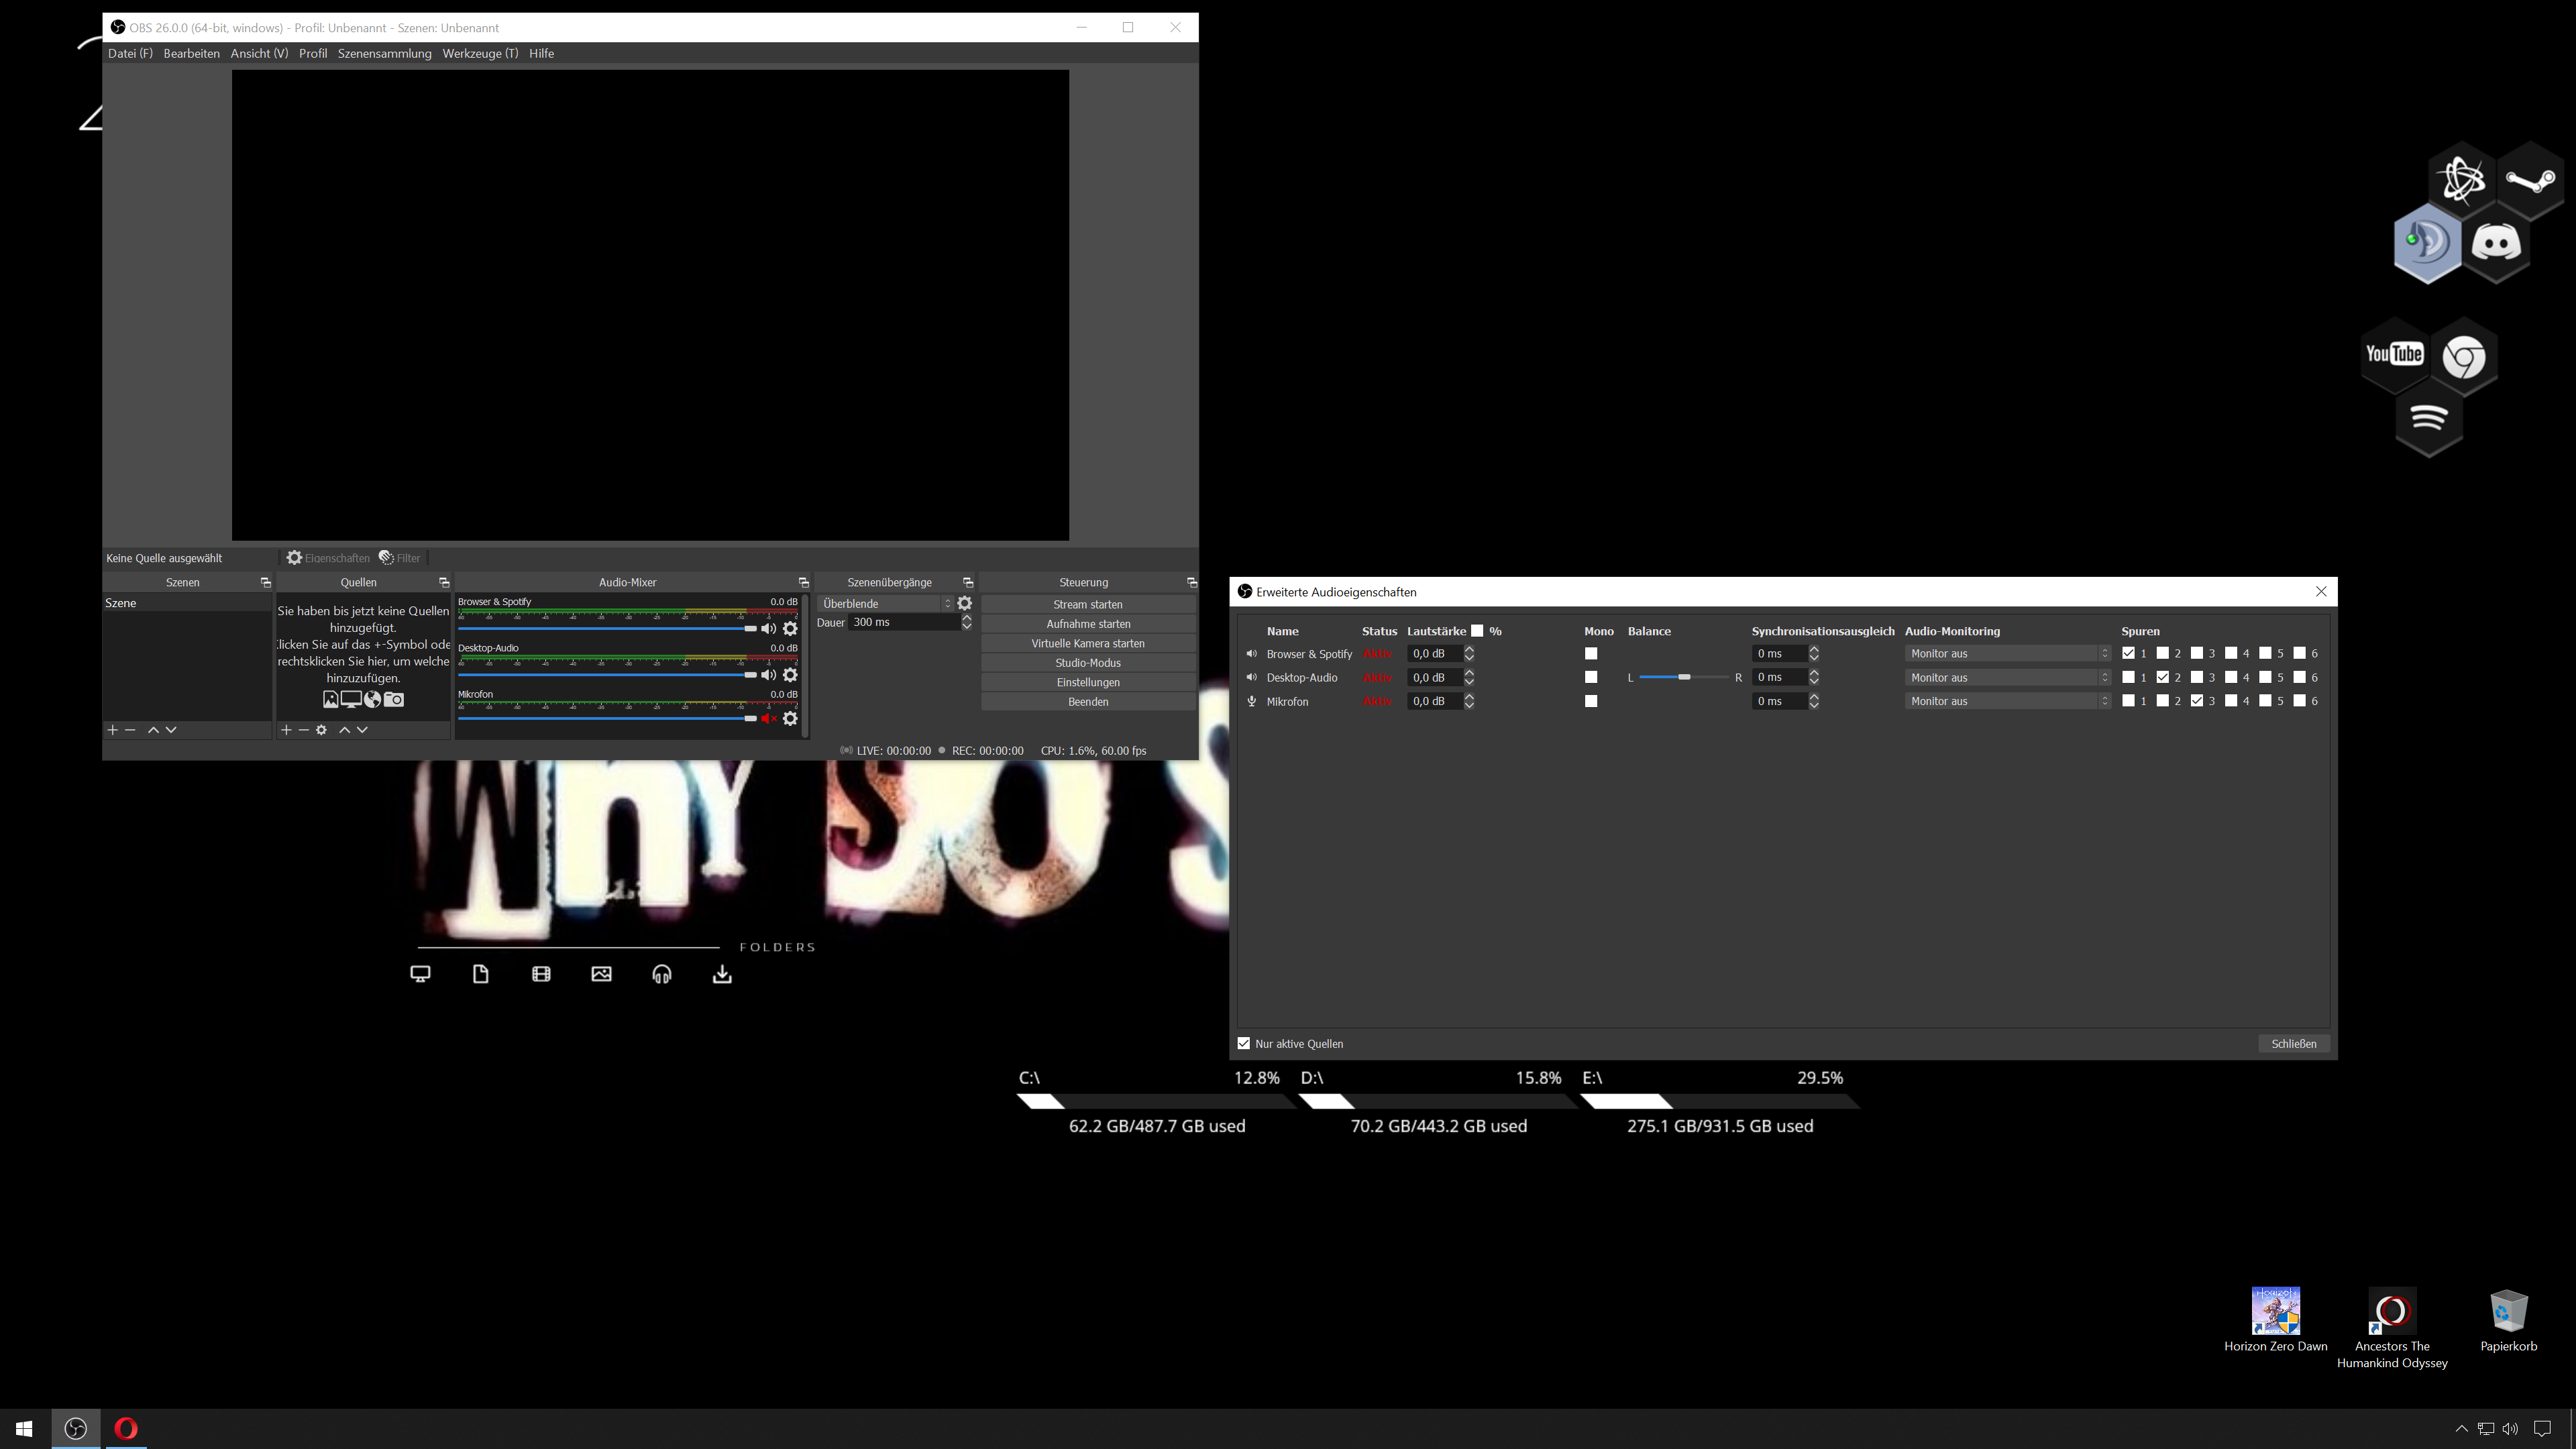Open Audio-Monitoring dropdown for Browser & Spotify
This screenshot has height=1449, width=2576.
[x=2007, y=654]
